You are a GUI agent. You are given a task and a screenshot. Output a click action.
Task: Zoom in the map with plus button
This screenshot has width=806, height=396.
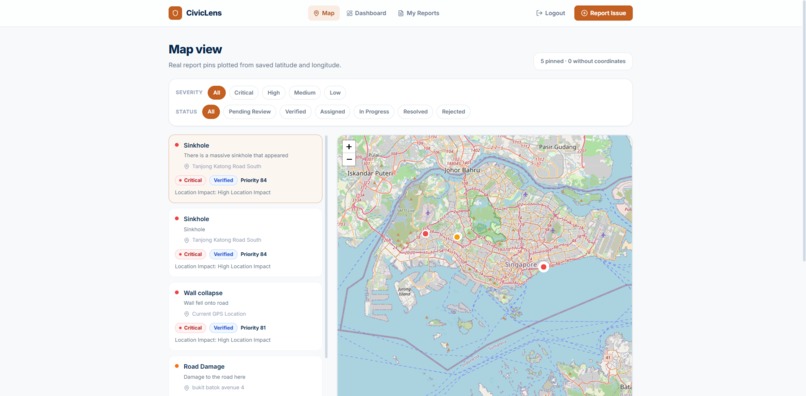click(x=349, y=147)
